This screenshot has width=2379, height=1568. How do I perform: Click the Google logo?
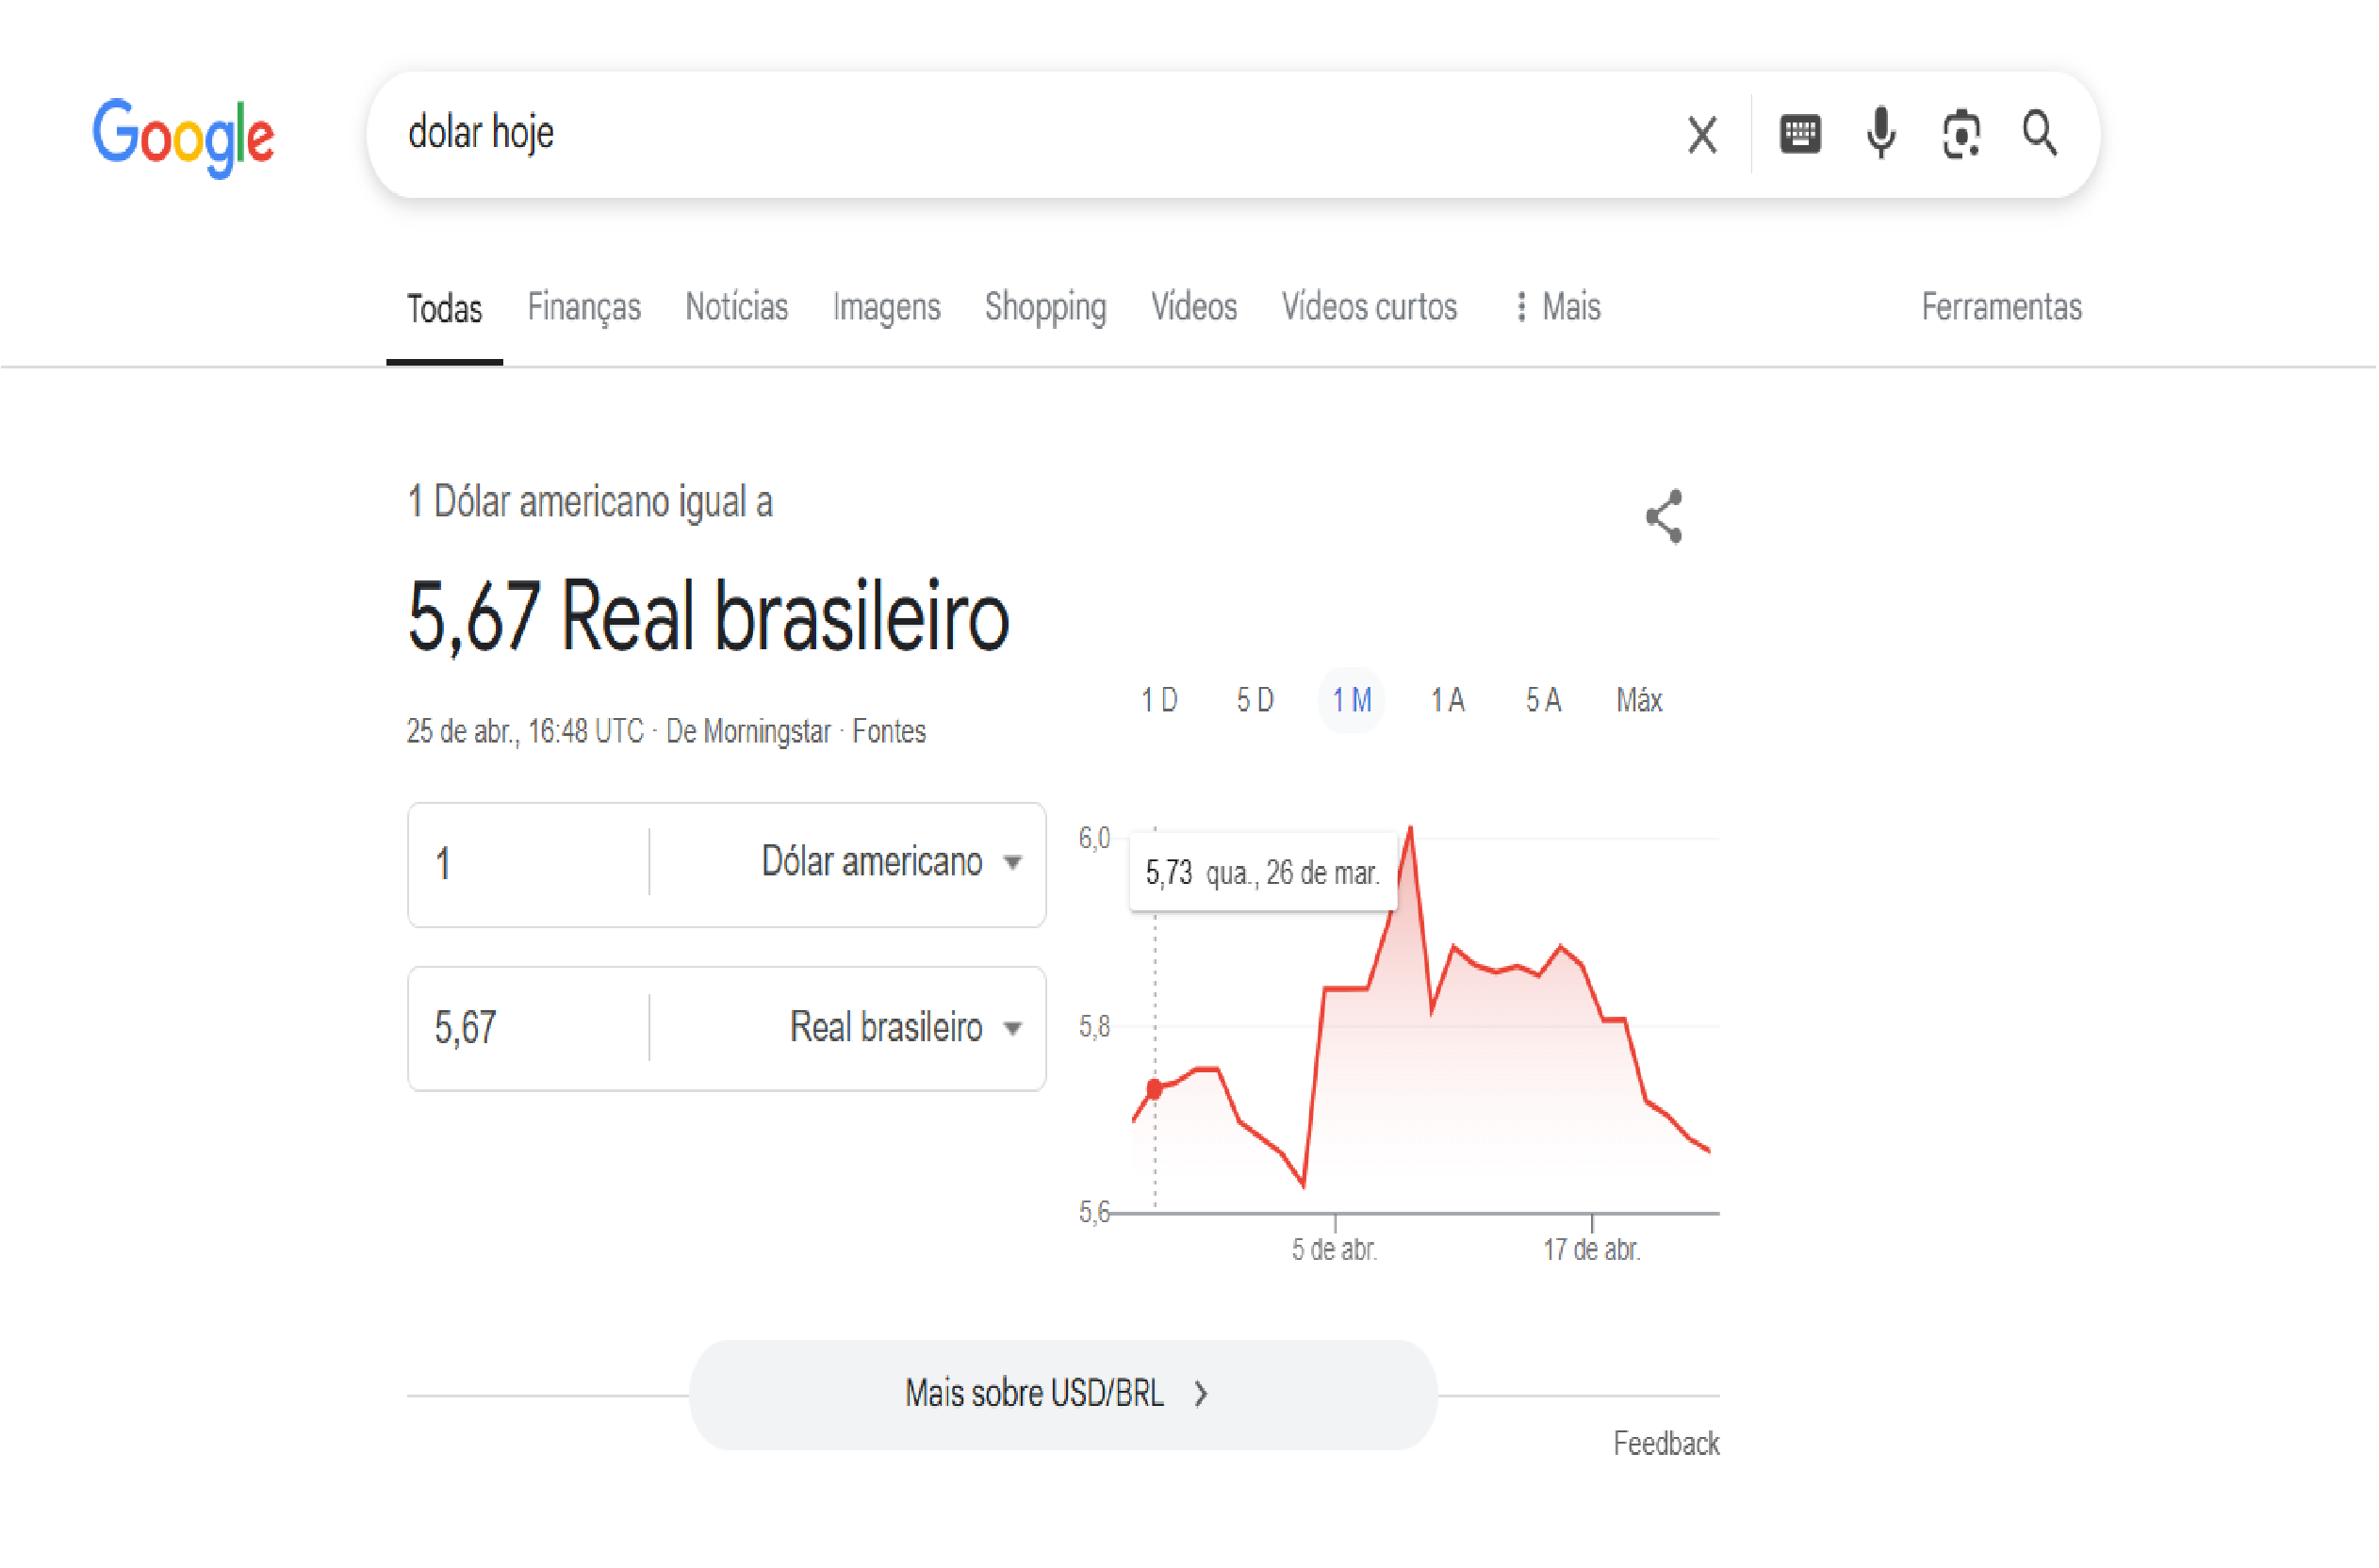pos(183,136)
